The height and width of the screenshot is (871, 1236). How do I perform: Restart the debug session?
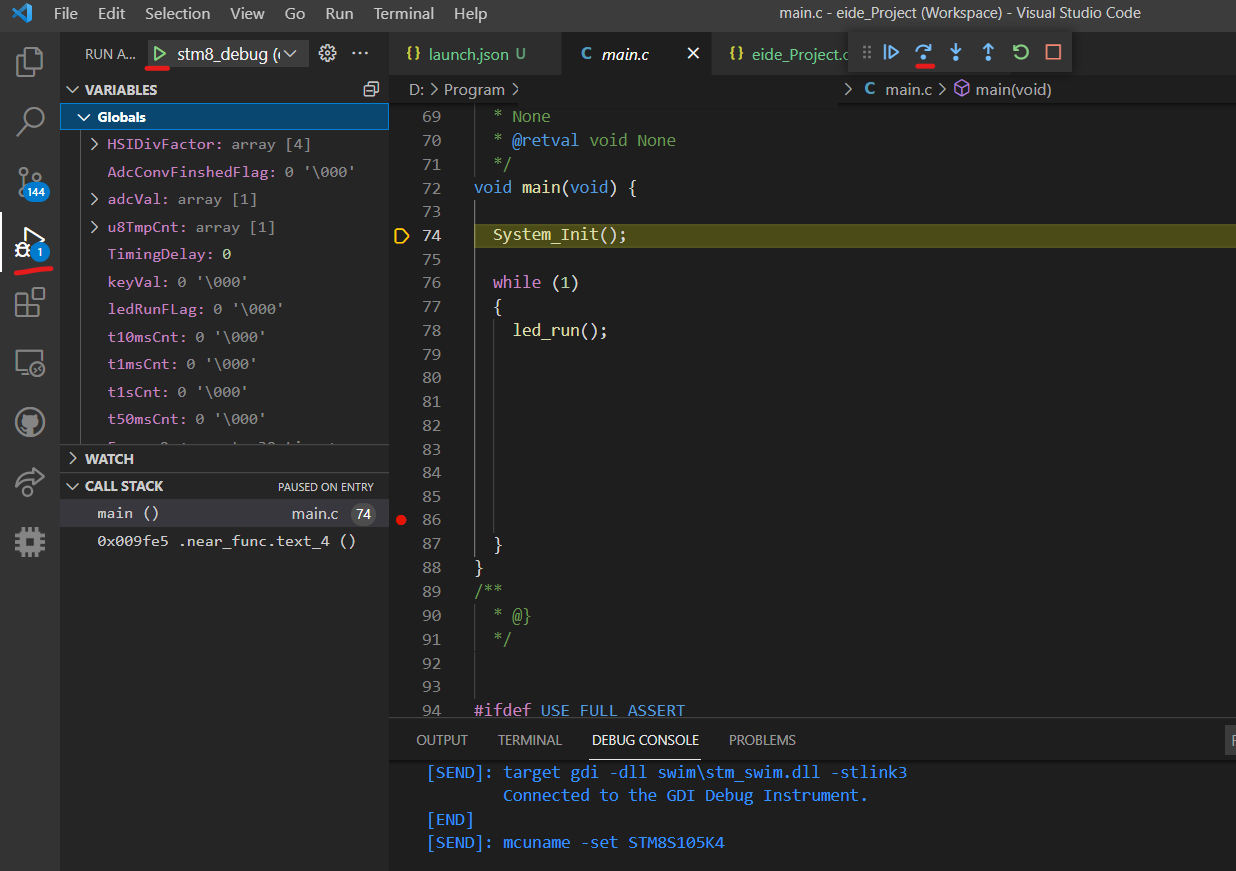(1020, 52)
